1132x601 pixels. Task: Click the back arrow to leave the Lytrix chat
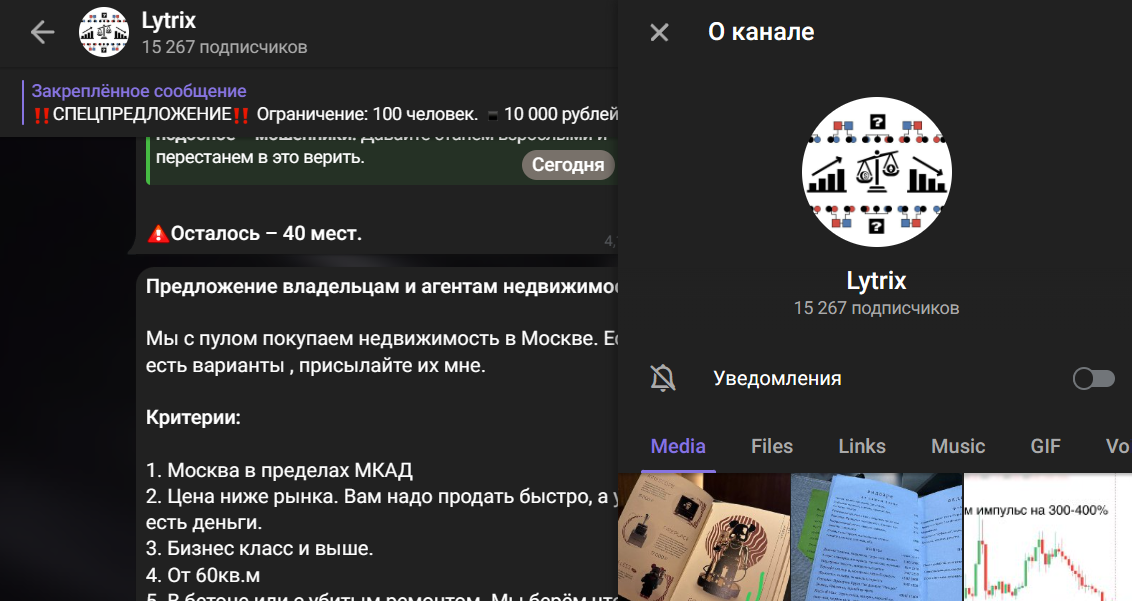(x=42, y=31)
